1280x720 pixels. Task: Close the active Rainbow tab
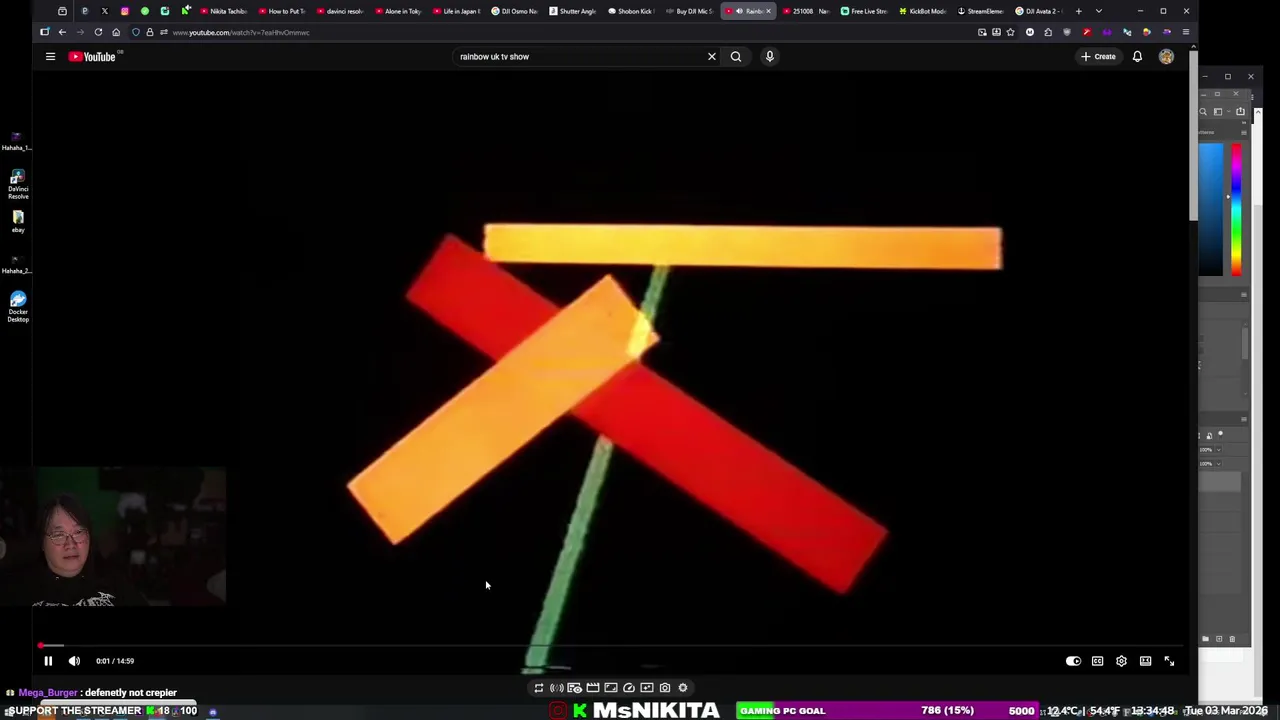point(768,11)
